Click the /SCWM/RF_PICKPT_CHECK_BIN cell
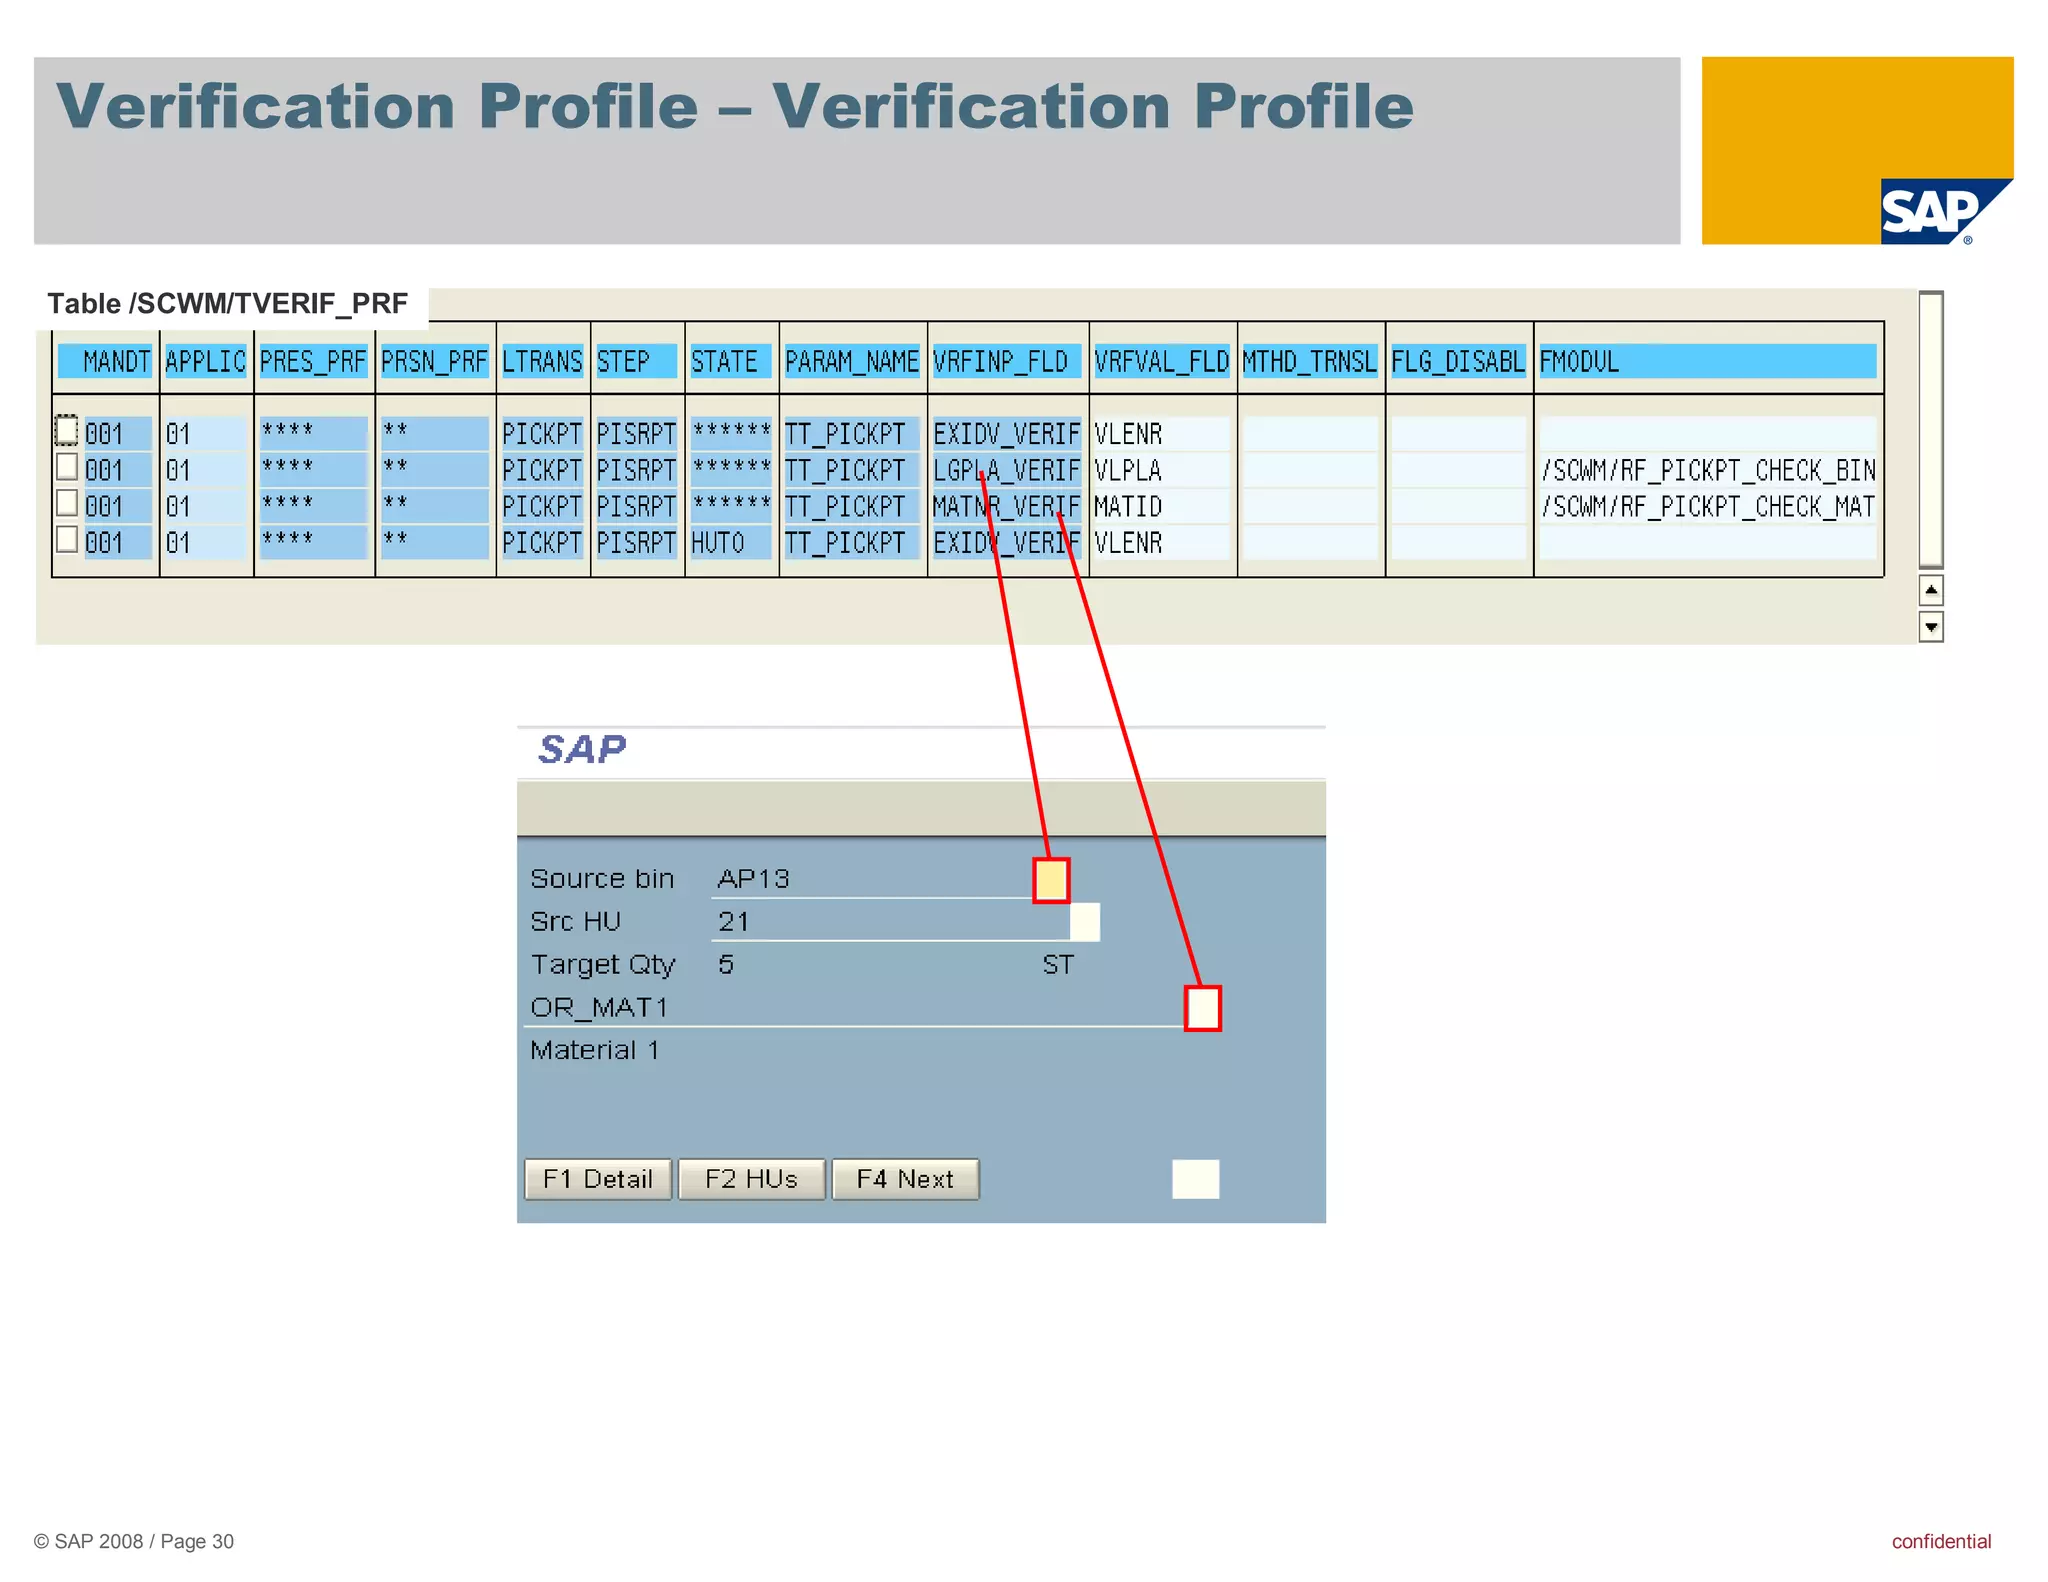 pos(1708,470)
